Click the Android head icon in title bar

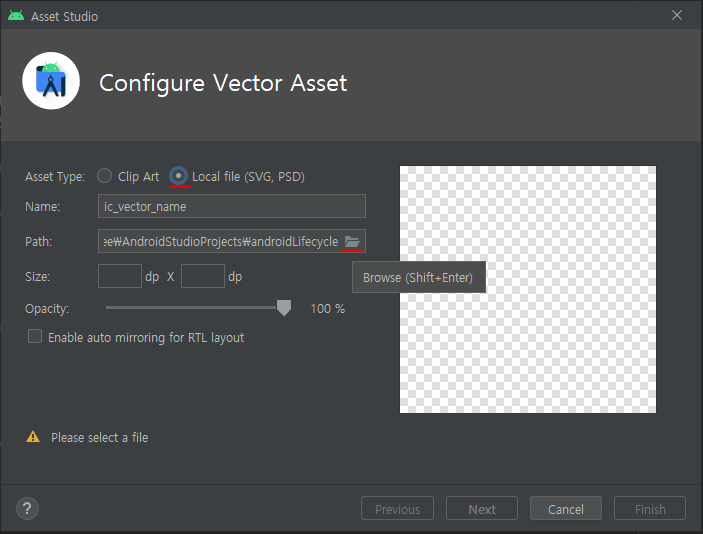pos(16,16)
